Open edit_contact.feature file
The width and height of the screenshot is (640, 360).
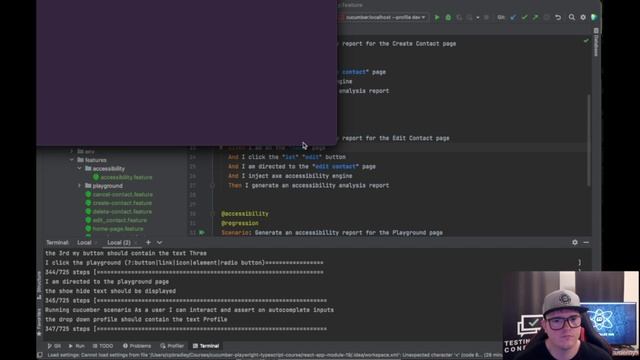(120, 220)
